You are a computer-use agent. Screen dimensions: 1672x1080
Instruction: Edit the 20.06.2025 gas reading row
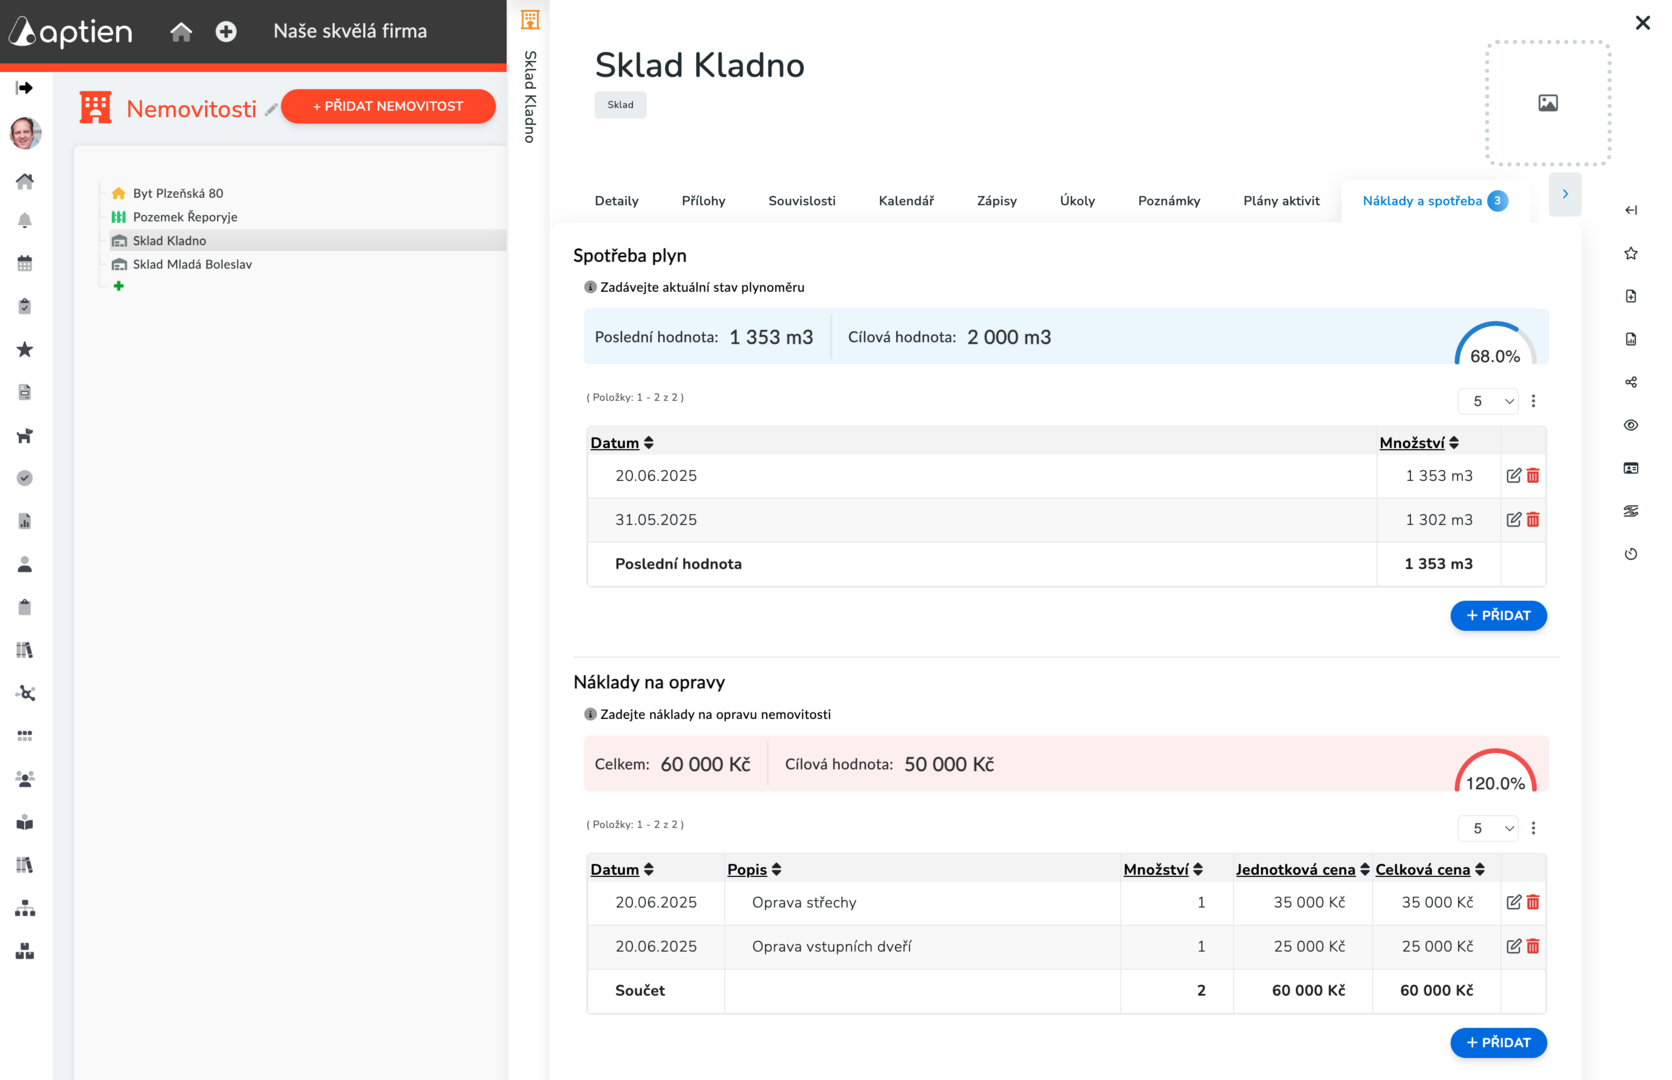pos(1514,476)
